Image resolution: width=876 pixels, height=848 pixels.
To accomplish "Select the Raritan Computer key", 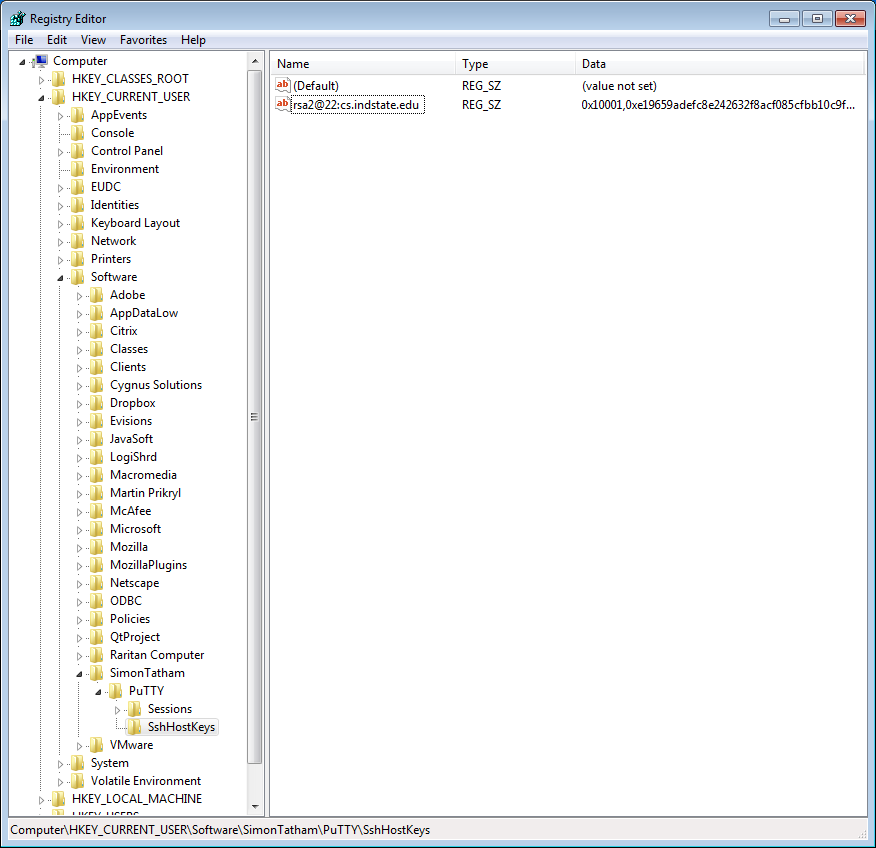I will (157, 655).
